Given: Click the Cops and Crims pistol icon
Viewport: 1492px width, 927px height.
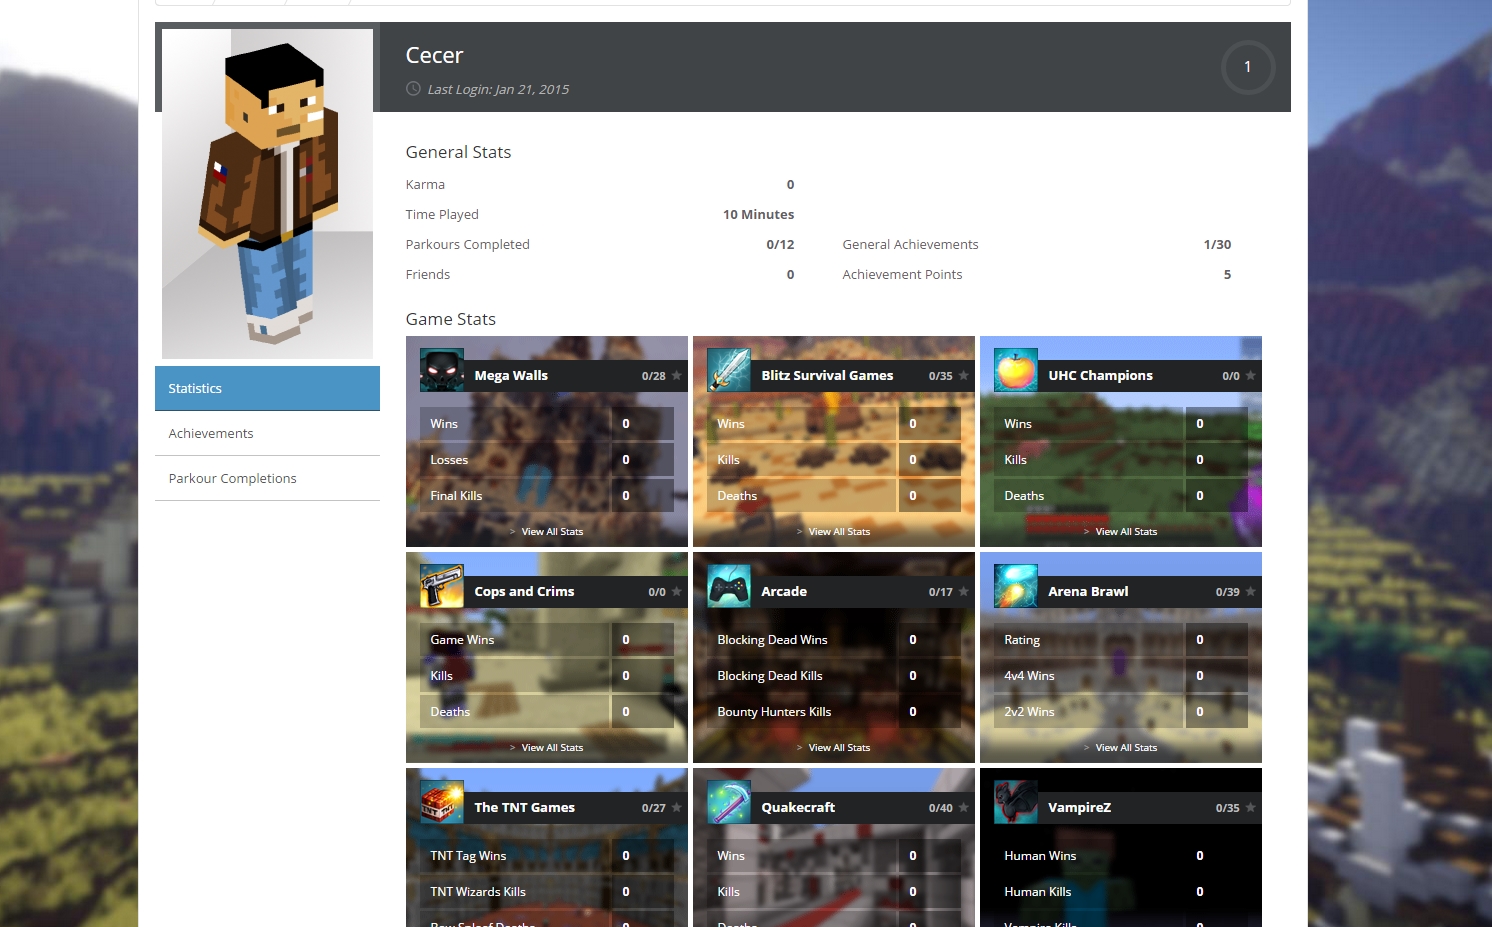Looking at the screenshot, I should pyautogui.click(x=442, y=586).
